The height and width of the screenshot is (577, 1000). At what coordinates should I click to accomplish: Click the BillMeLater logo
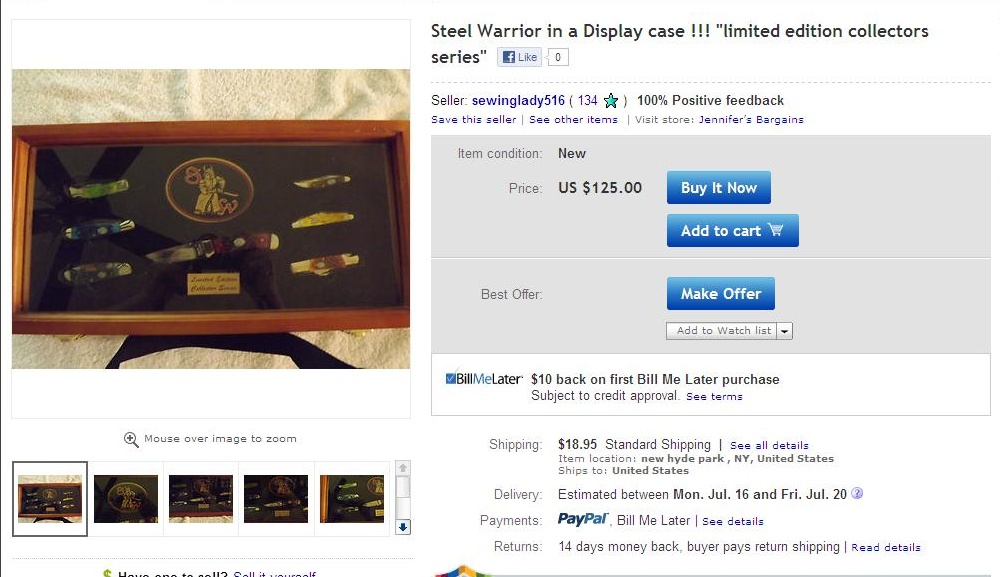click(484, 379)
